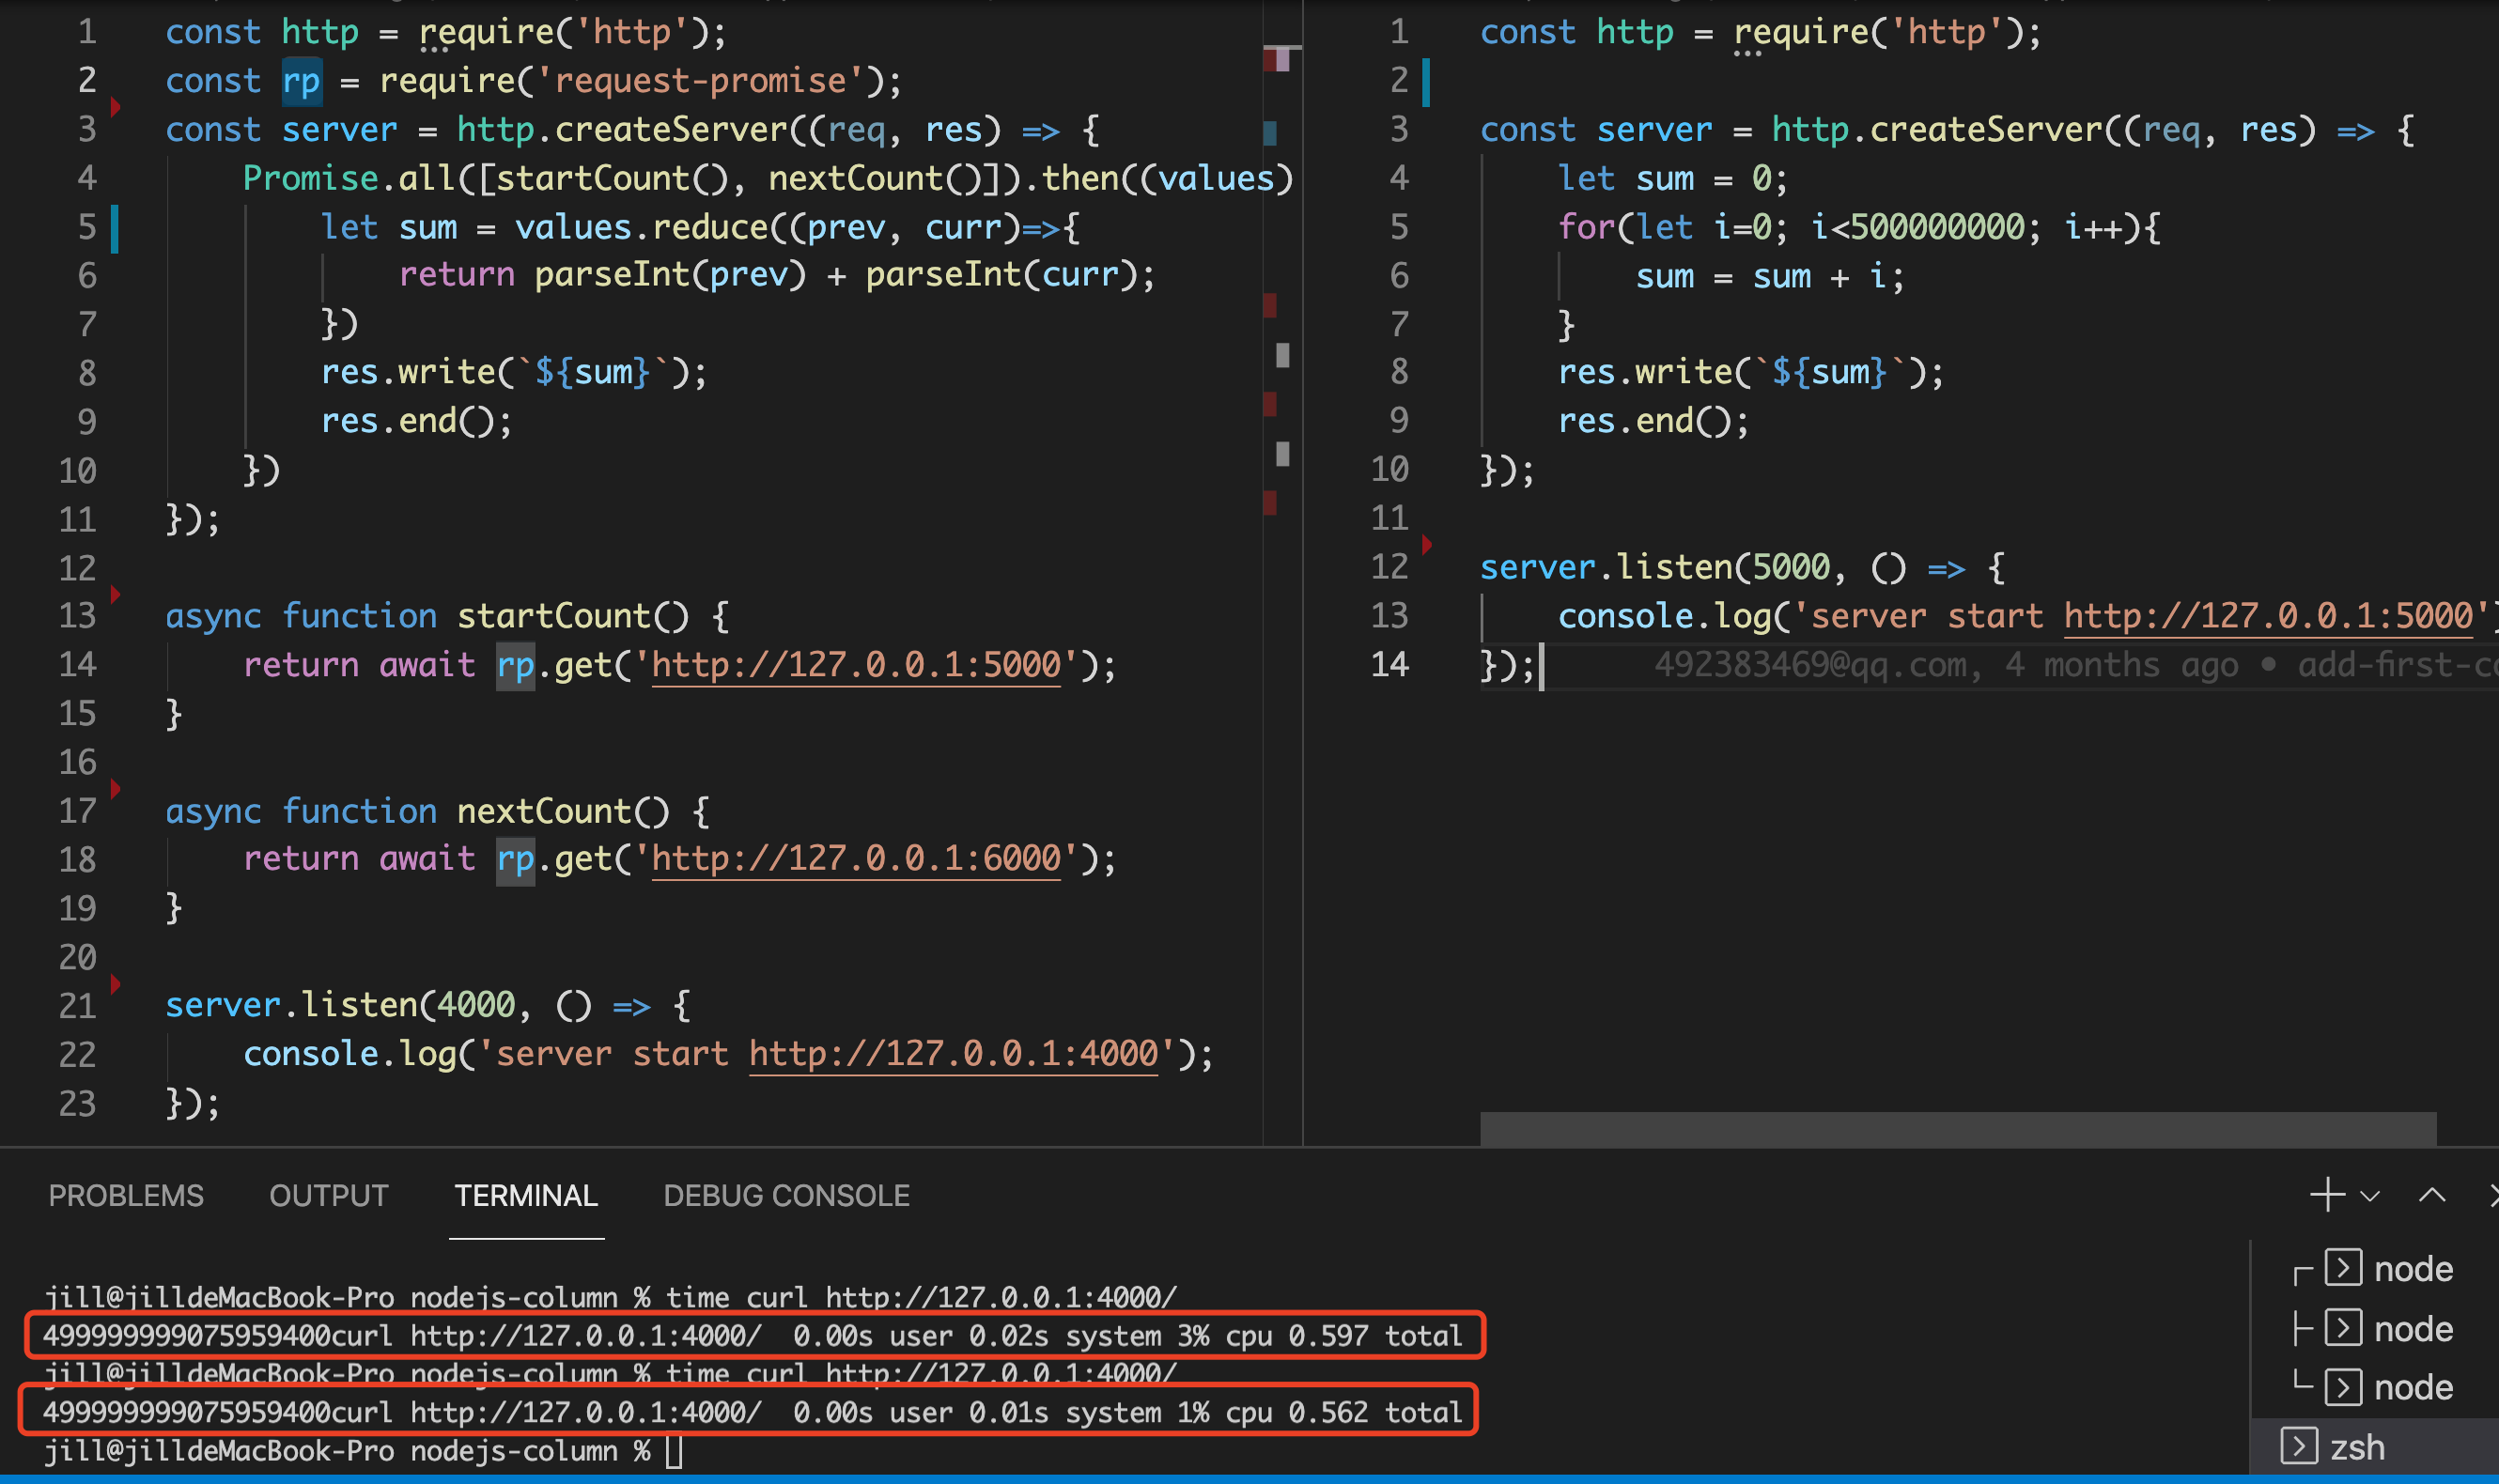2499x1484 pixels.
Task: Collapse the nextCount function fold arrow
Action: click(116, 789)
